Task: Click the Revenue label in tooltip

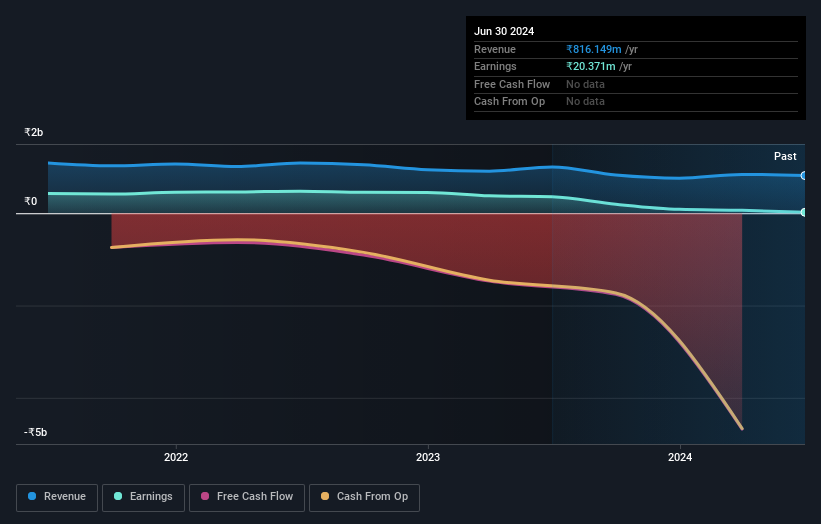Action: (x=495, y=49)
